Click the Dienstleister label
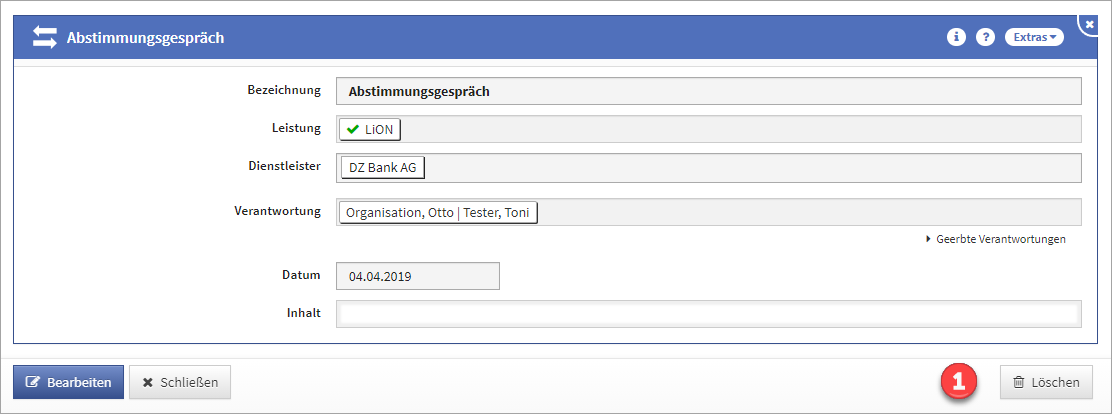This screenshot has width=1112, height=414. pos(284,166)
